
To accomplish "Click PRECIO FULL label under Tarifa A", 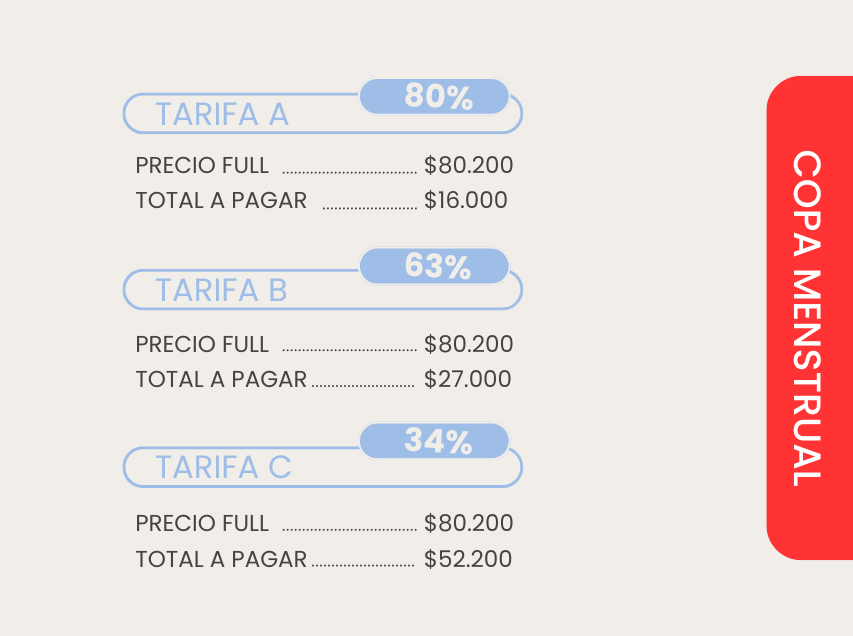I will coord(202,166).
